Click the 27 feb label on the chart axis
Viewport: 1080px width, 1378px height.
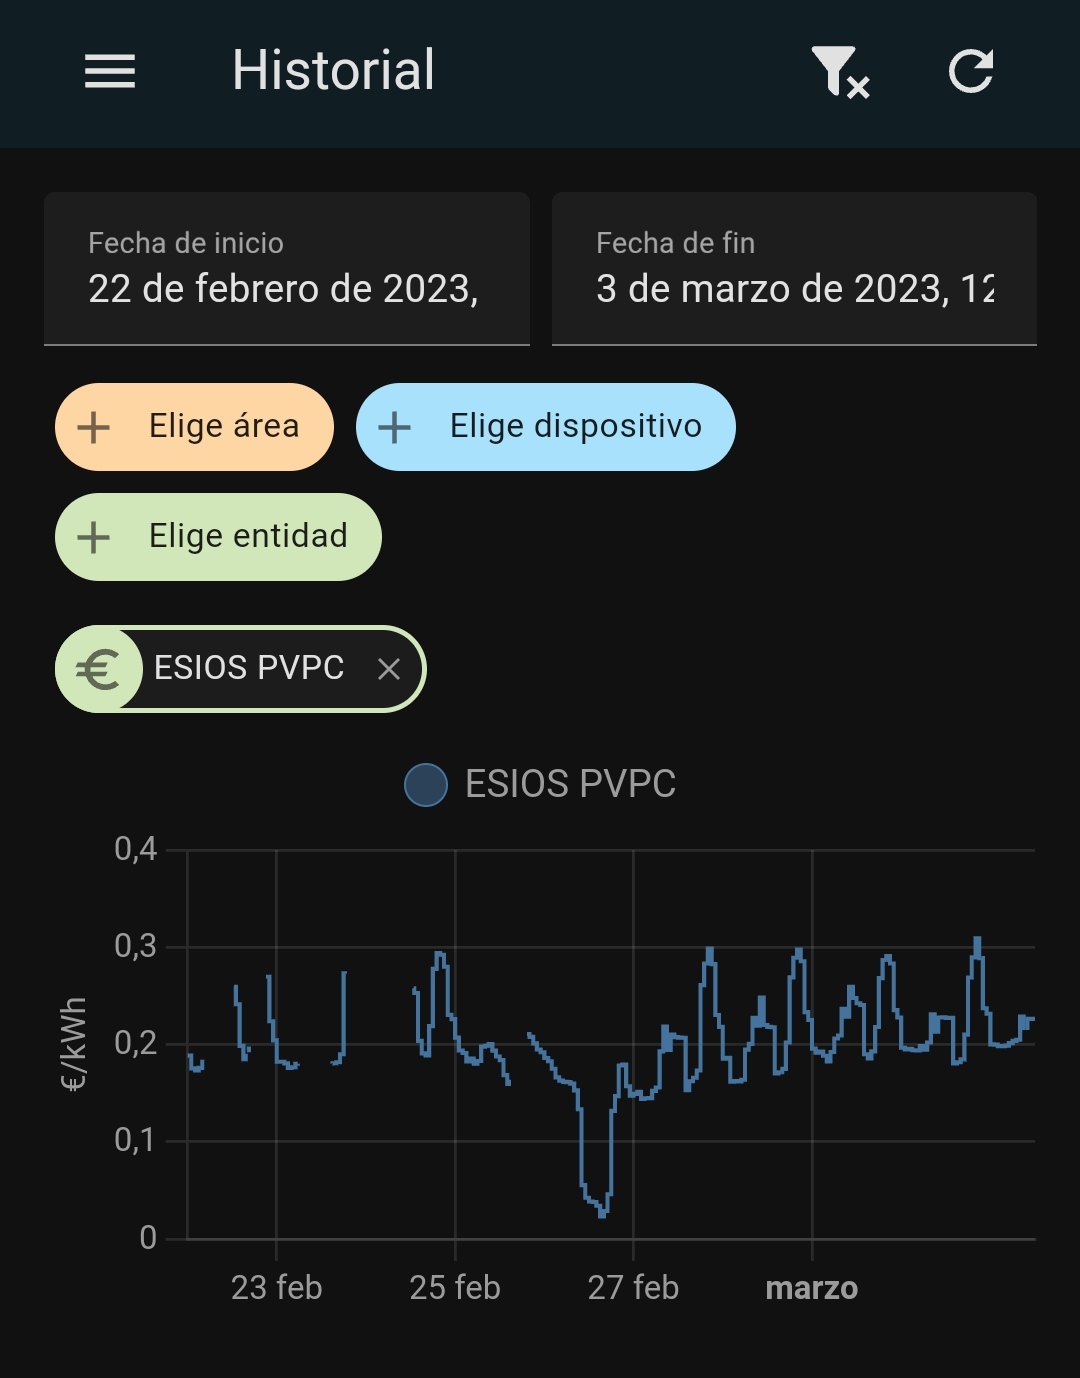(635, 1288)
